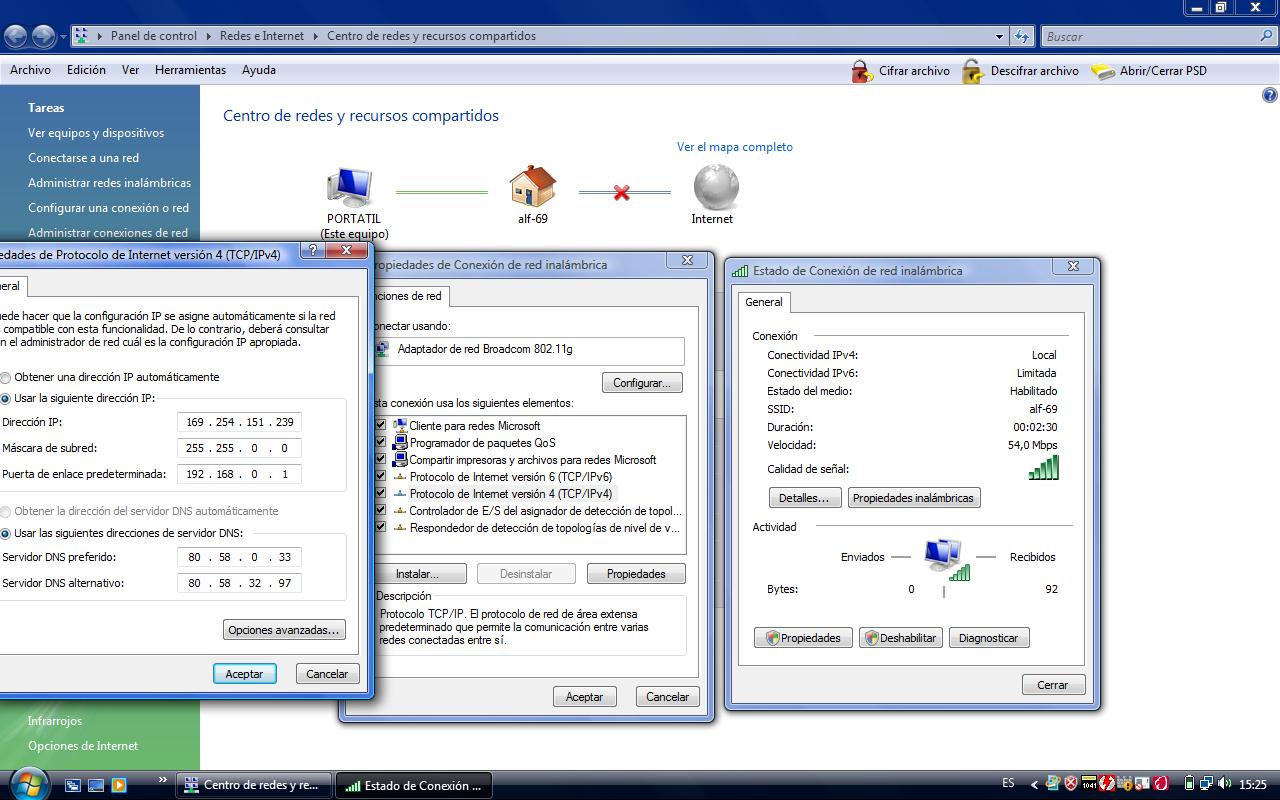Expand the quick launch overflow chevron
This screenshot has height=800, width=1280.
tap(163, 780)
